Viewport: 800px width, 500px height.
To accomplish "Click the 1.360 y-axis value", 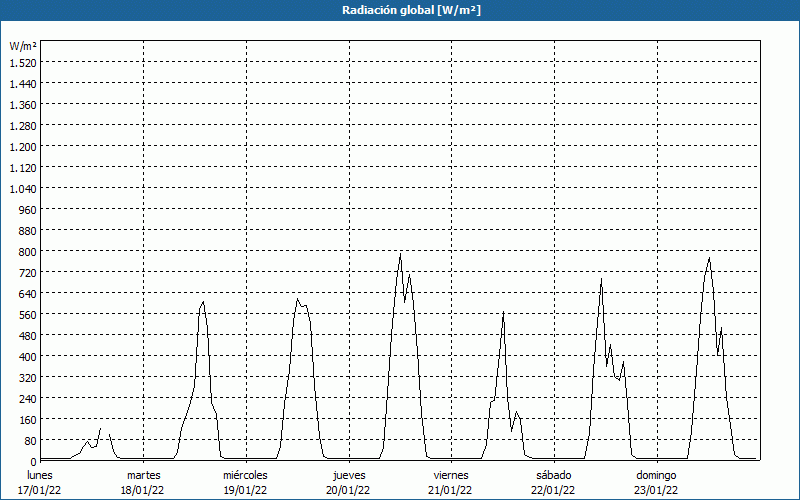I will click(23, 105).
